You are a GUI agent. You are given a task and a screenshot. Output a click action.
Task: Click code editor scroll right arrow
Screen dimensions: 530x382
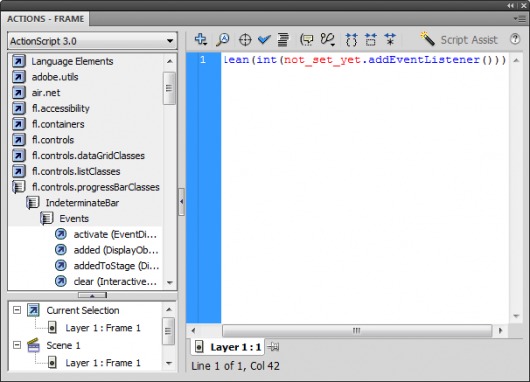coord(501,330)
